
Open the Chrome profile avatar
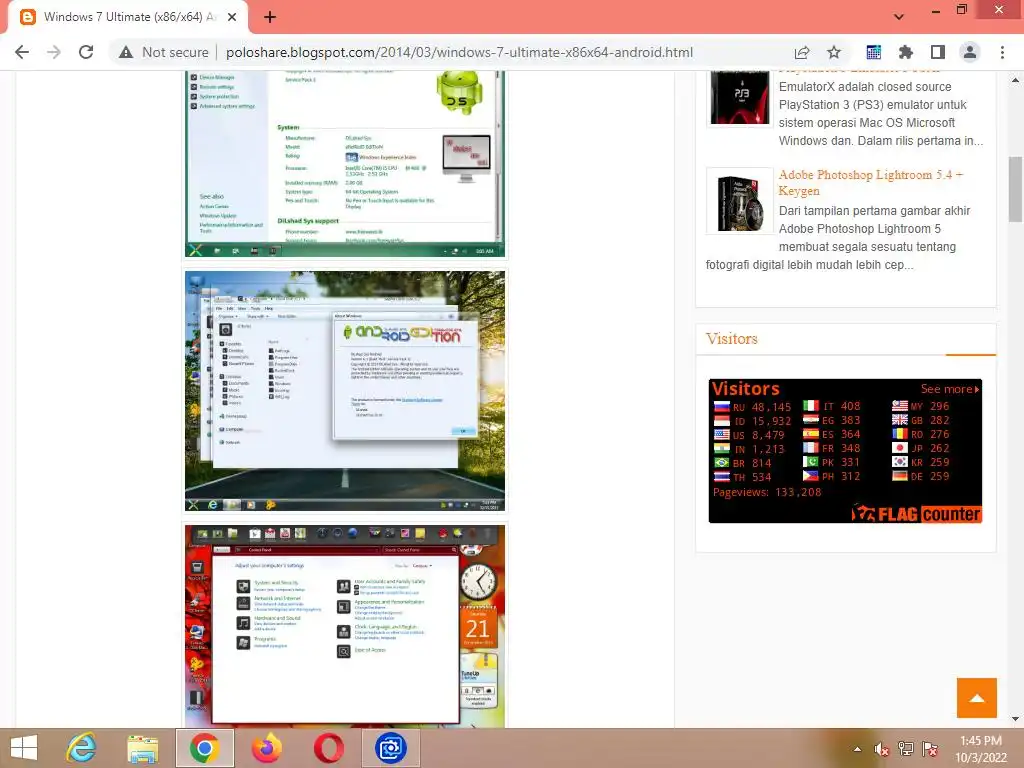point(970,52)
